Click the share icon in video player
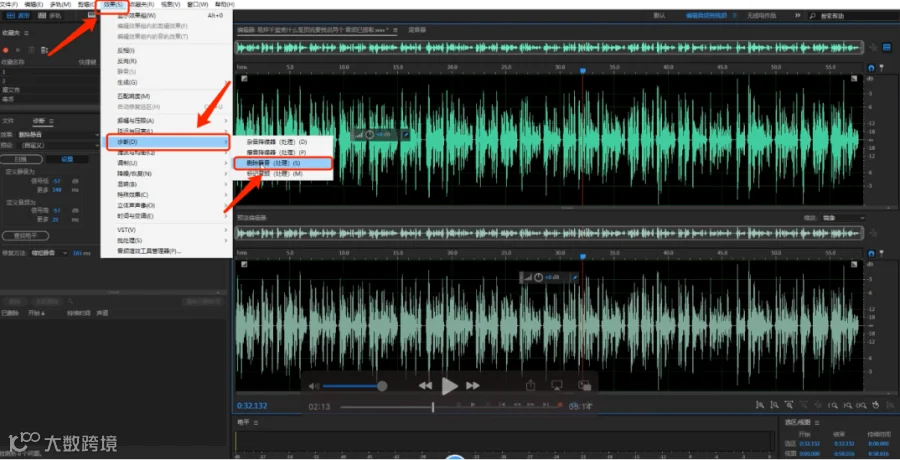The width and height of the screenshot is (900, 460). coord(530,385)
